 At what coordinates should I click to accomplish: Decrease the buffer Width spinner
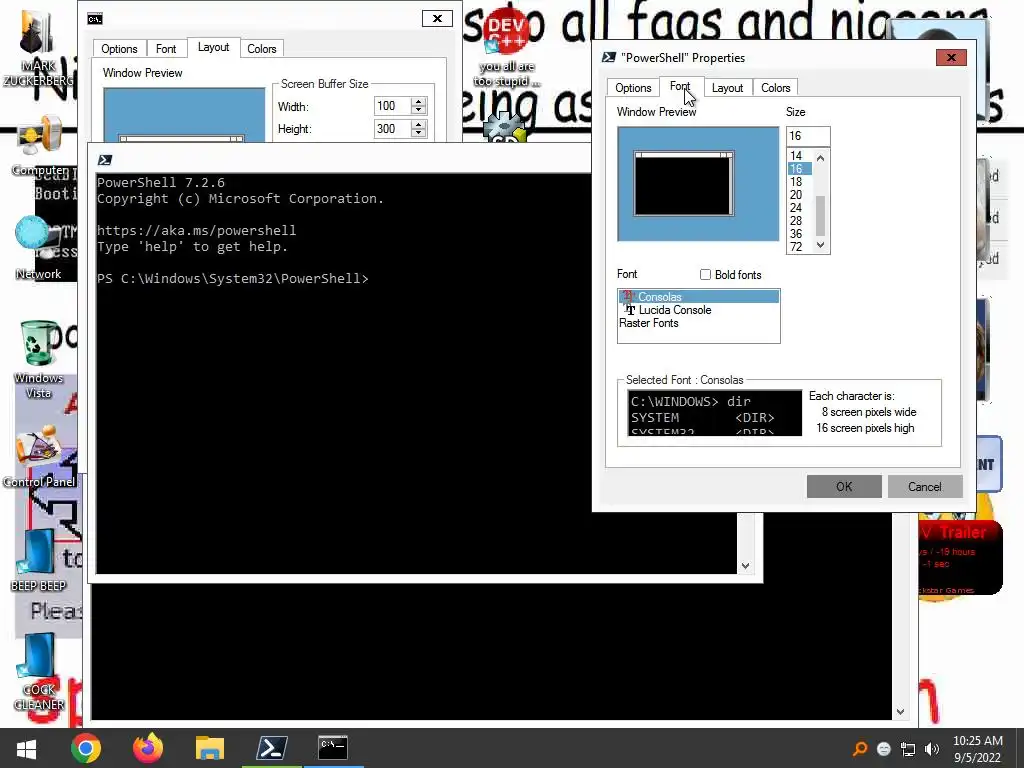click(x=419, y=110)
